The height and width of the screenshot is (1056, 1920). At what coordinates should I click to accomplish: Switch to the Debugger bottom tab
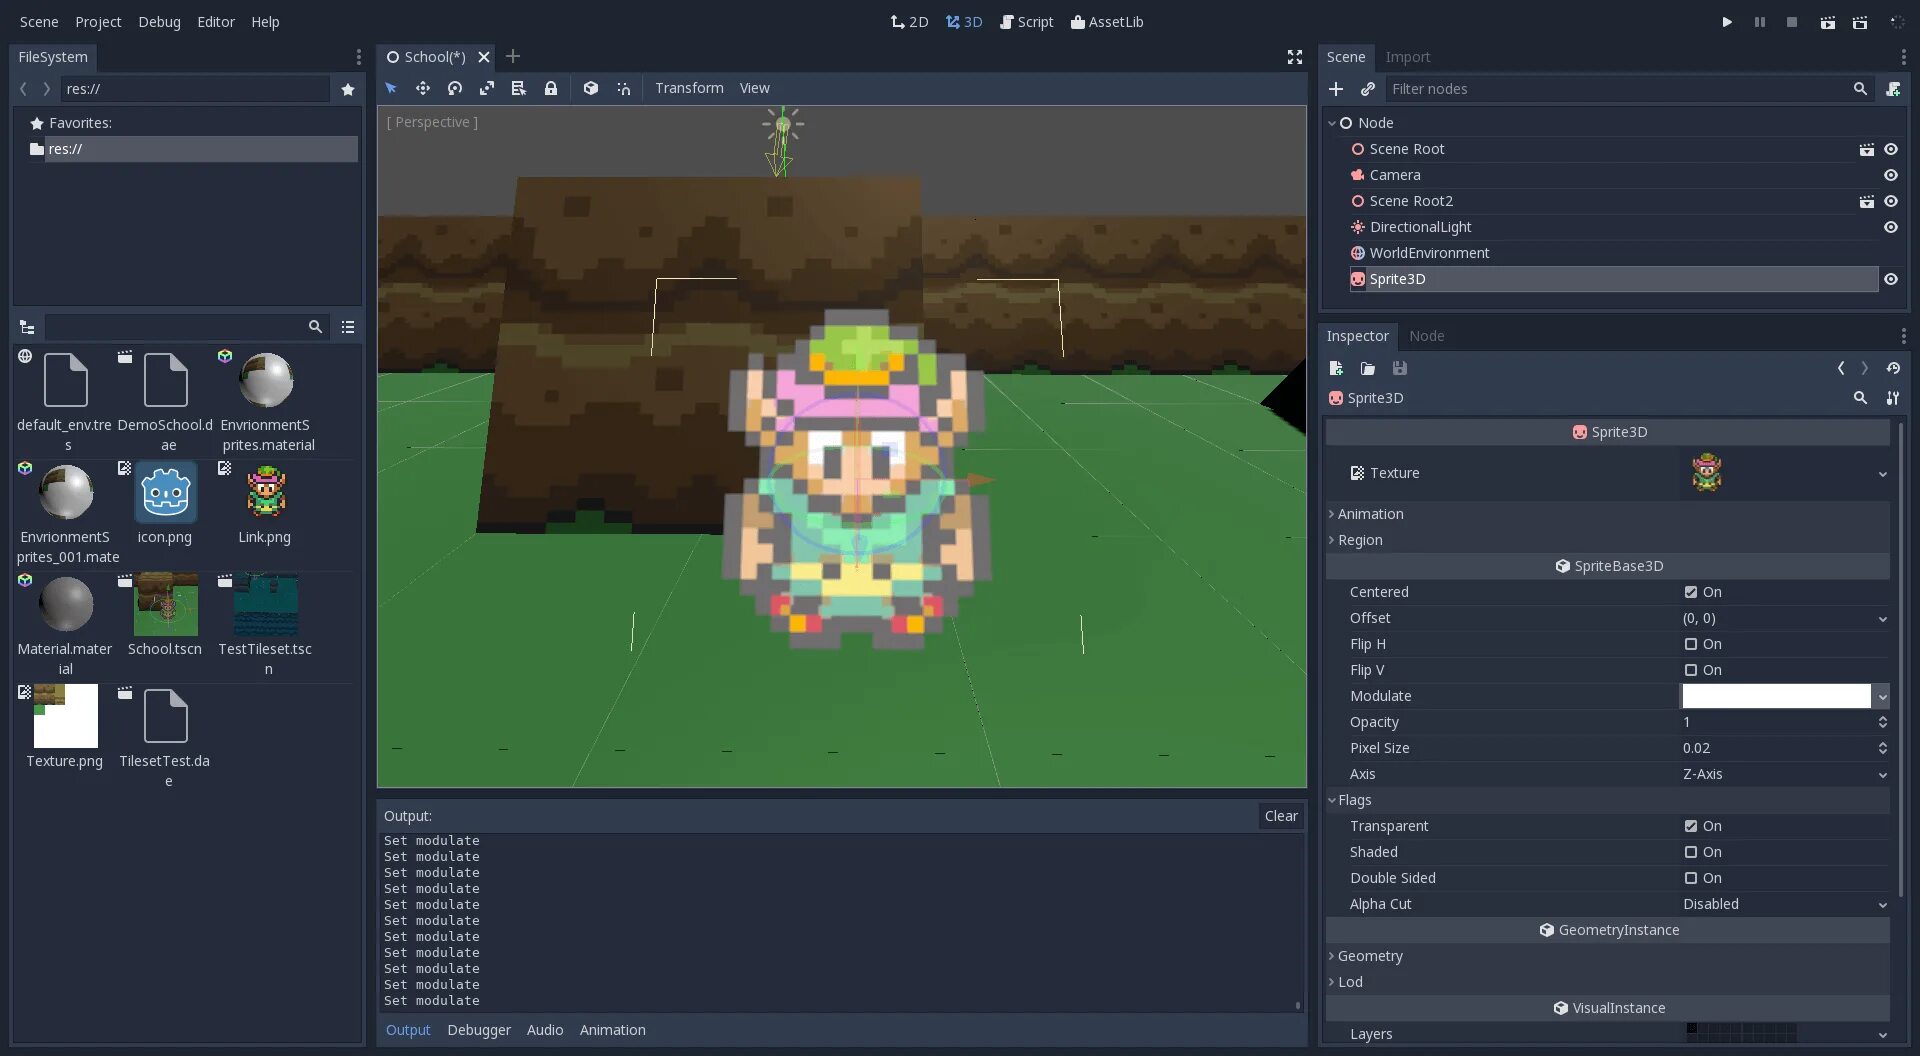pyautogui.click(x=479, y=1030)
